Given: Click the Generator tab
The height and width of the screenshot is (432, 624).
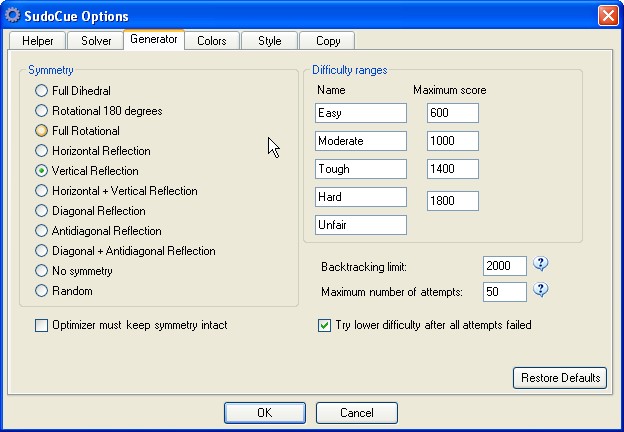Looking at the screenshot, I should 154,39.
